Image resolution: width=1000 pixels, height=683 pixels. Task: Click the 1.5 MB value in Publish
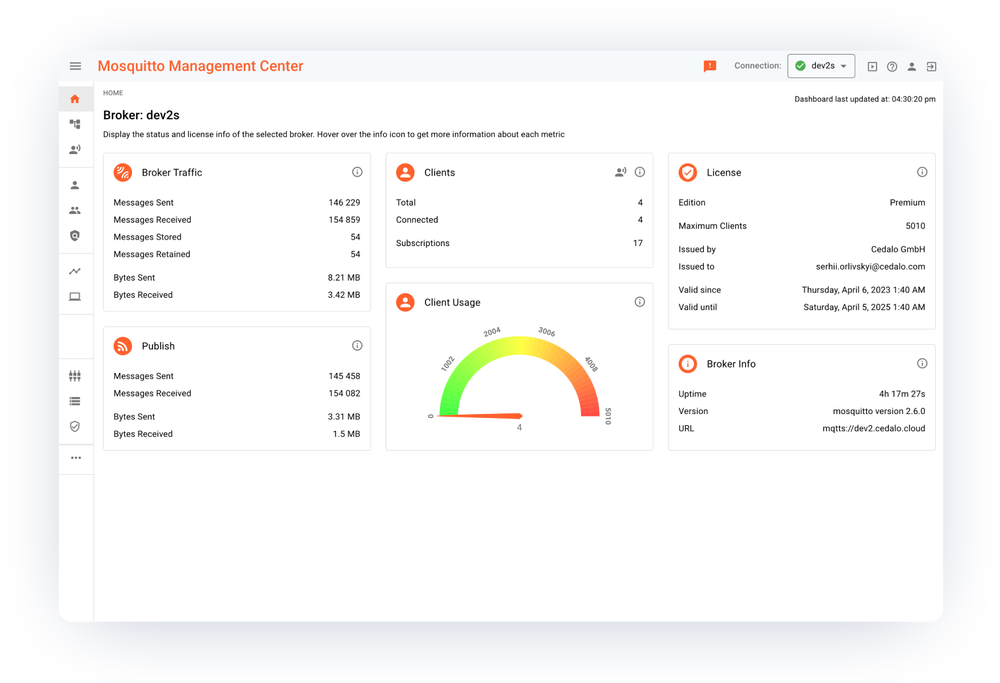point(346,434)
